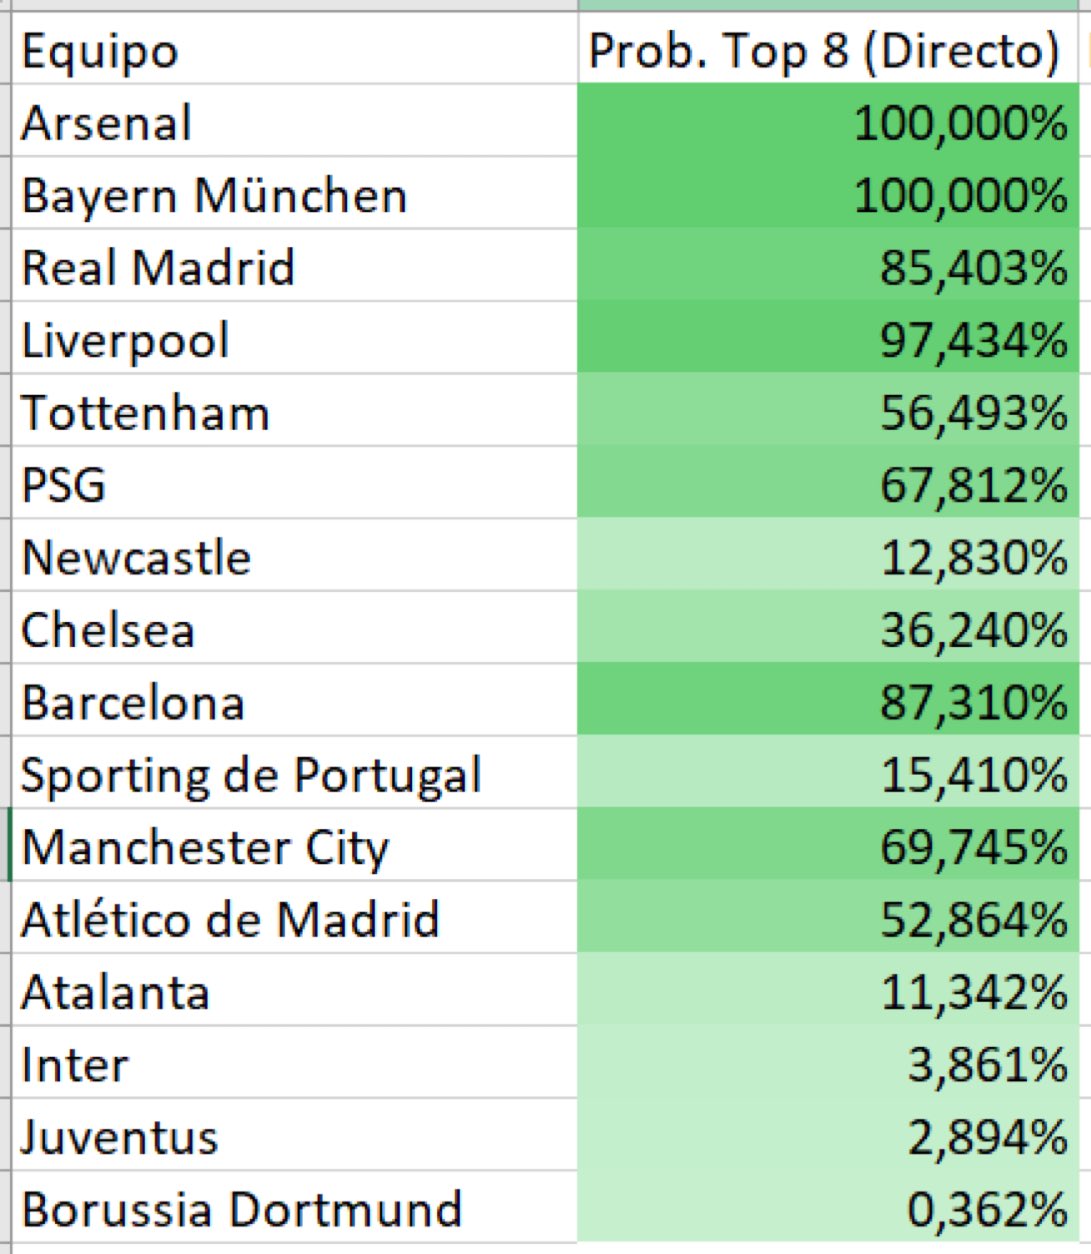
Task: Click the PSG 67,812% value
Action: coord(827,485)
